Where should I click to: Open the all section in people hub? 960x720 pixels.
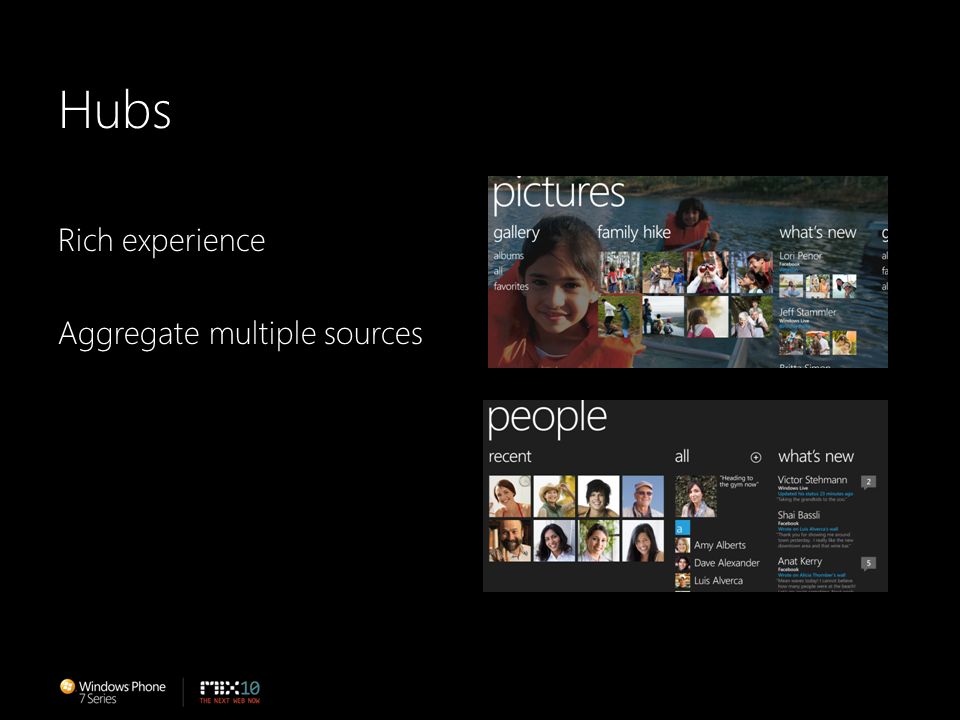pos(682,456)
